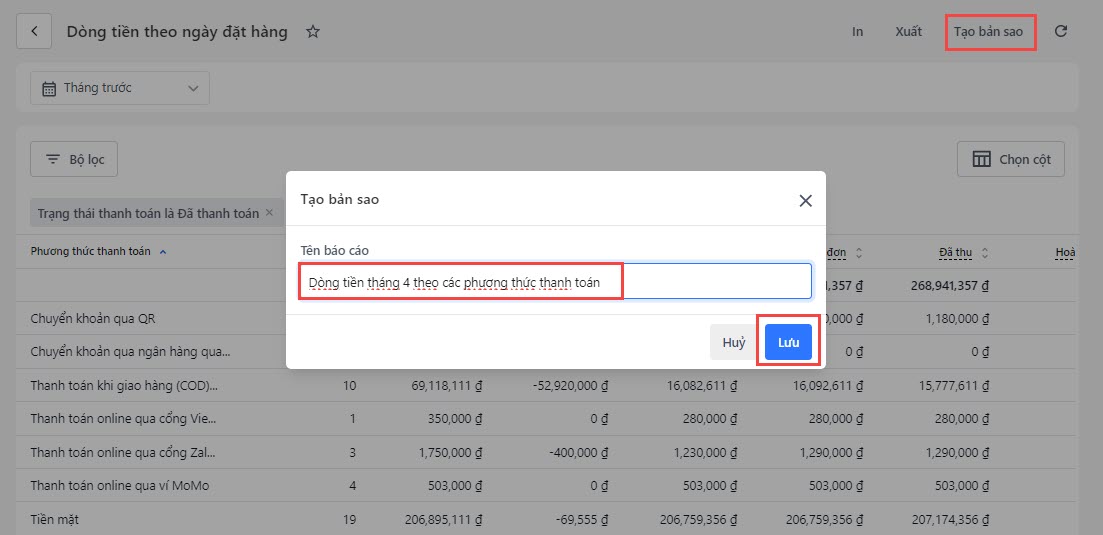Sort by Phương thức thanh toán arrow
1103x535 pixels.
pyautogui.click(x=163, y=252)
